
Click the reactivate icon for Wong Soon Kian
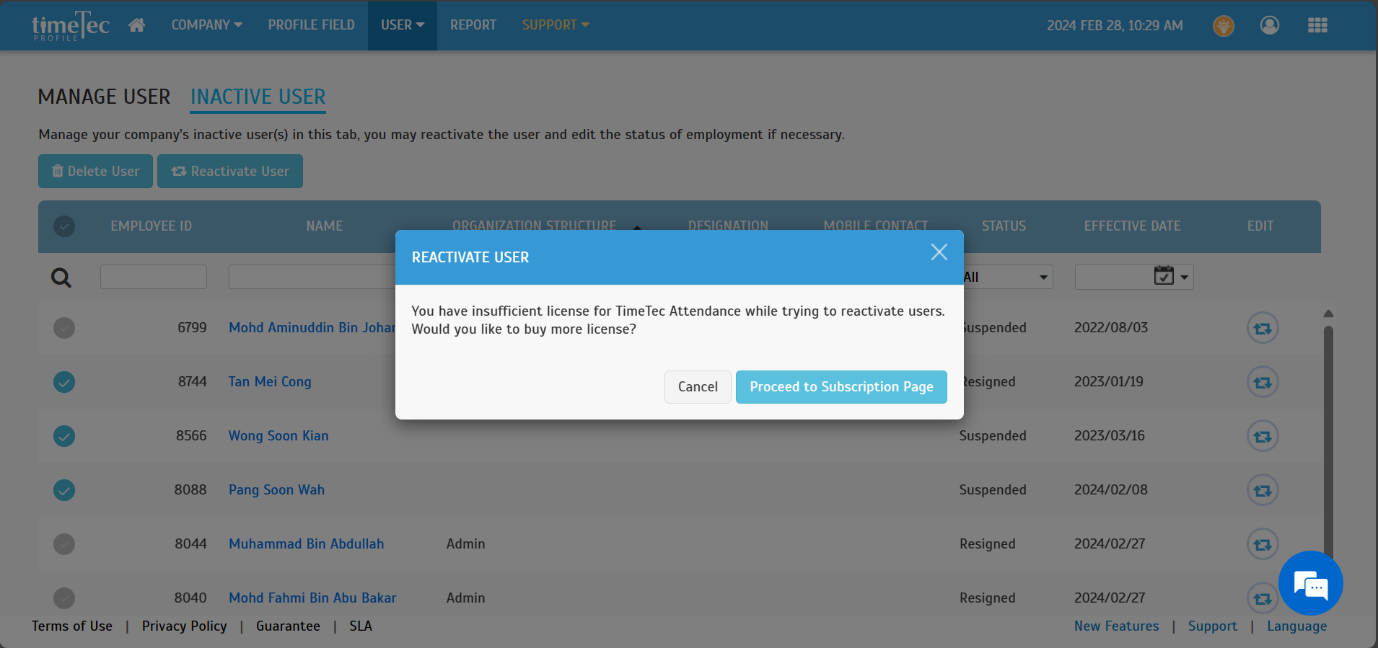click(1262, 436)
